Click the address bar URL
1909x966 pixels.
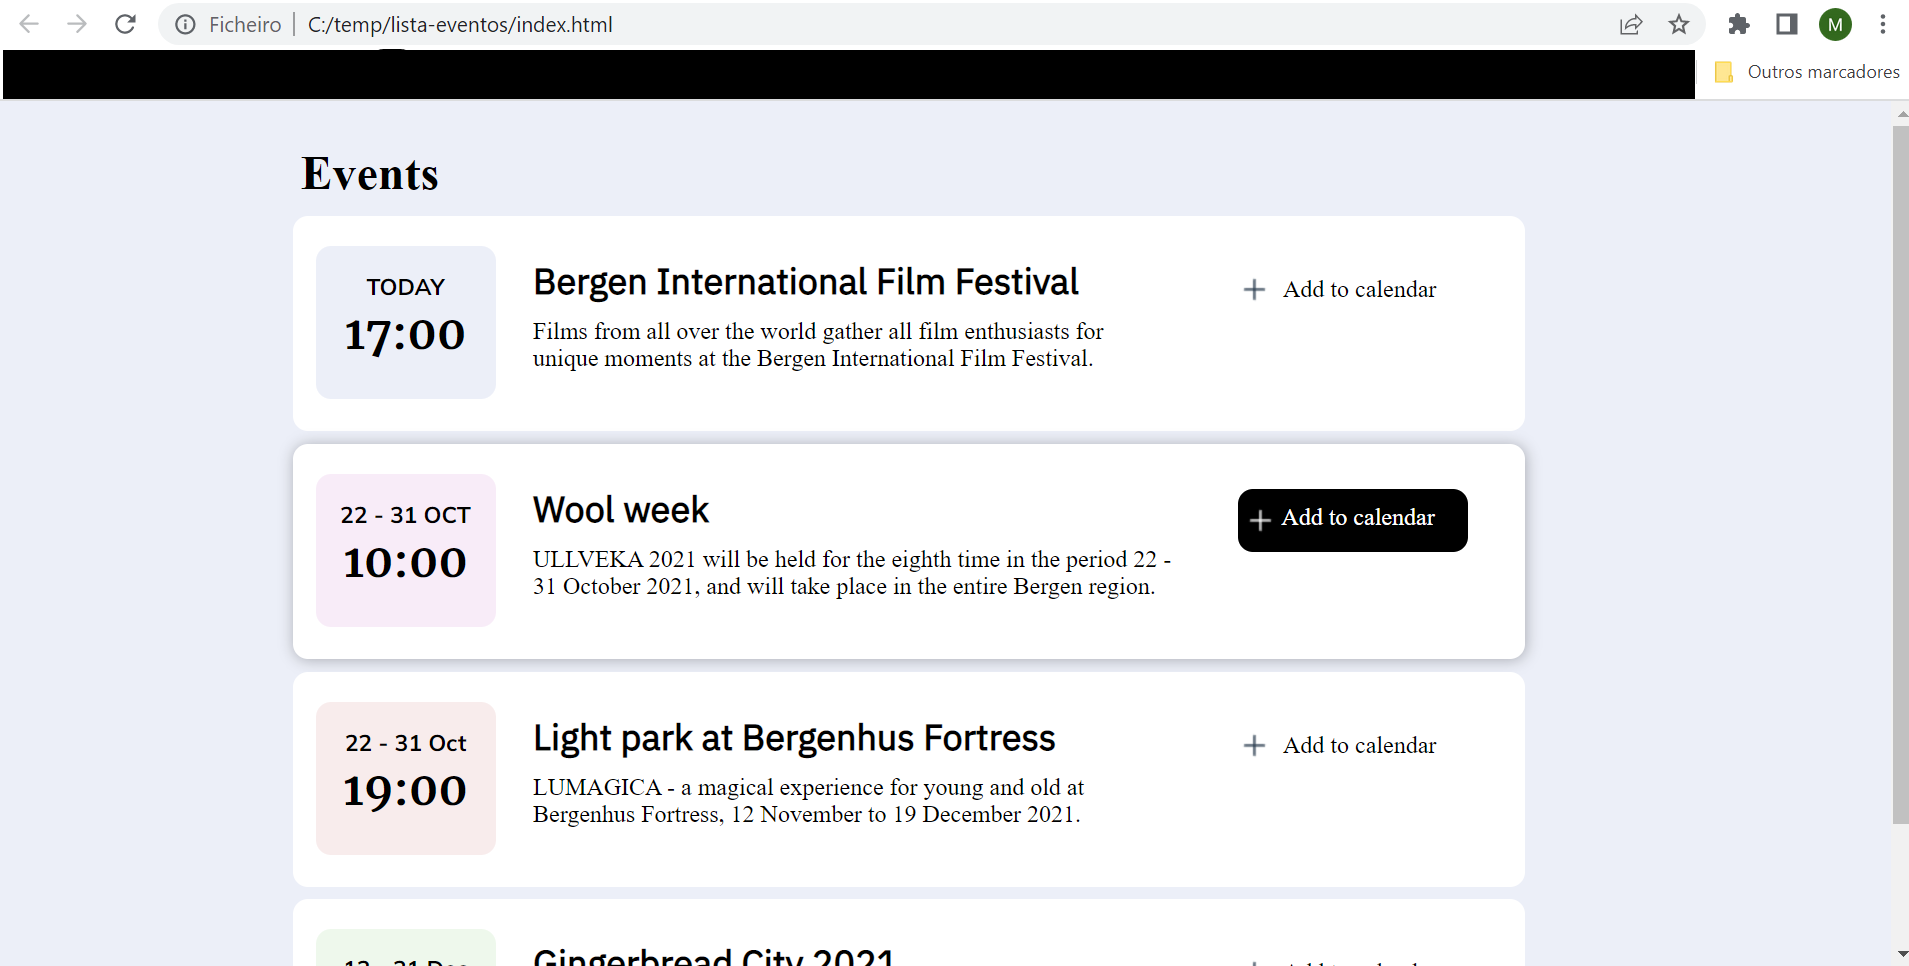click(x=460, y=24)
